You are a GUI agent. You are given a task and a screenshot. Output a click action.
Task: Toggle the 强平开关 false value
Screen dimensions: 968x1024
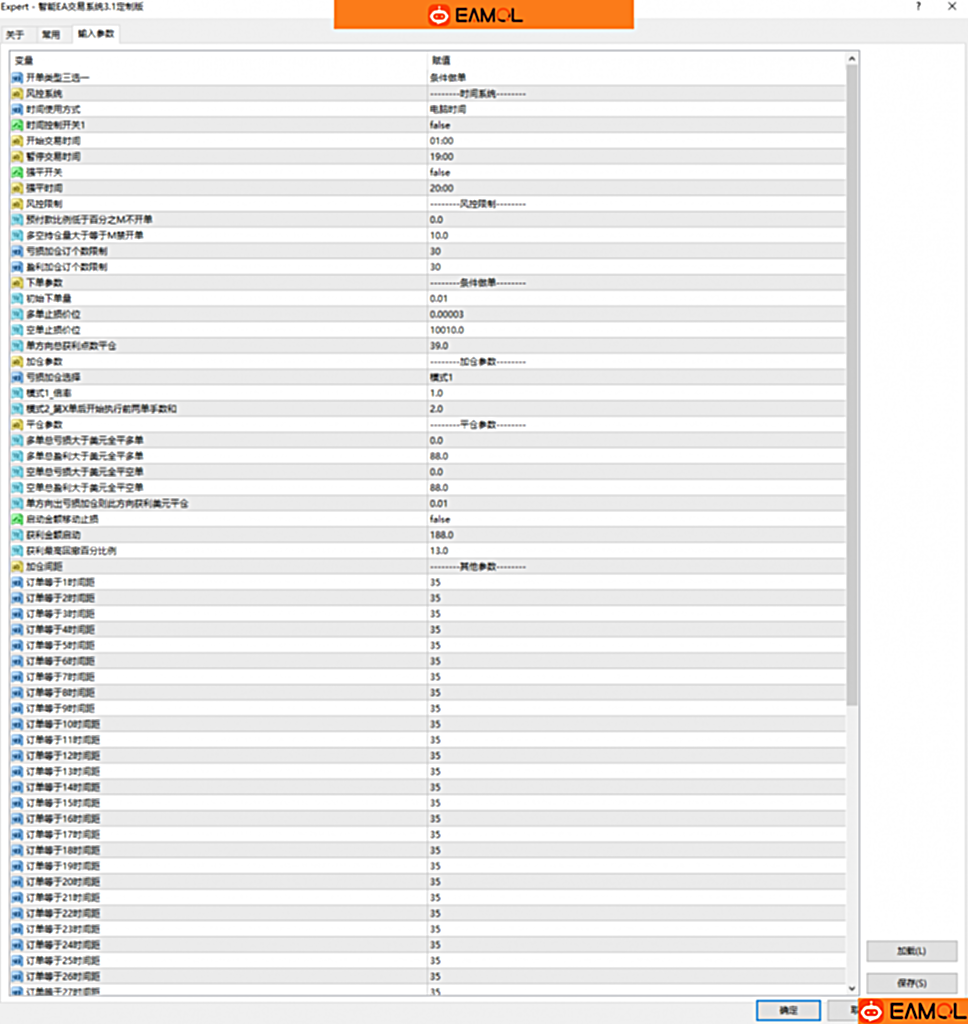(440, 172)
